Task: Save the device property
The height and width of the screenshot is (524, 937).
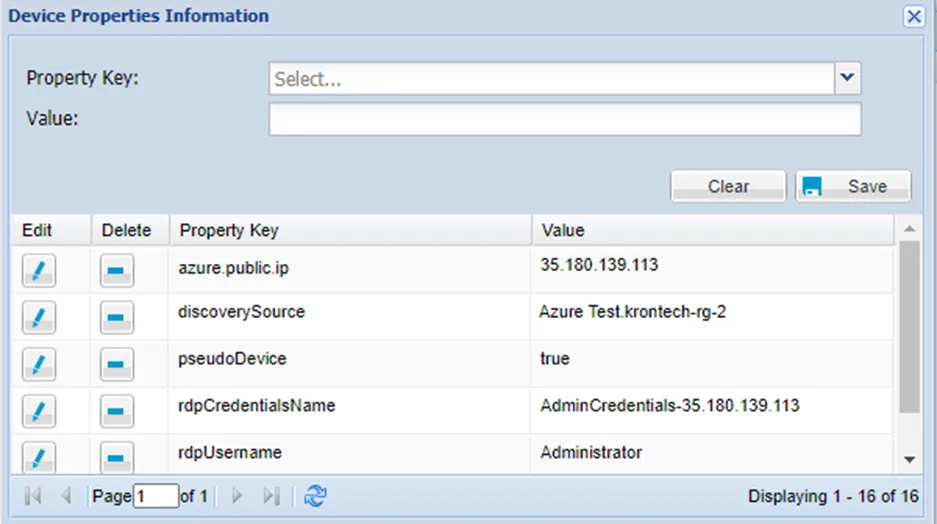Action: (853, 186)
